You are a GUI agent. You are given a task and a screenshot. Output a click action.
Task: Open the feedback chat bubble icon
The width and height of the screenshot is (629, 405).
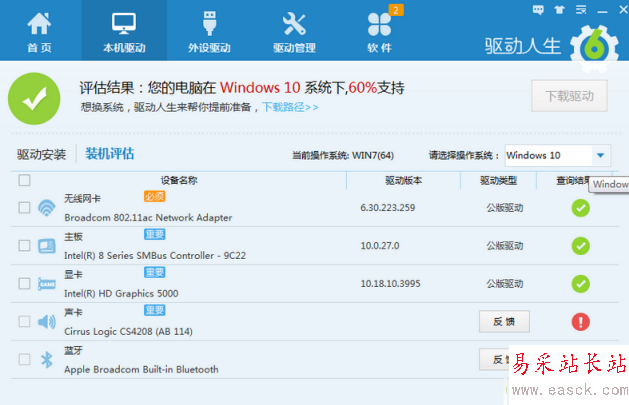(x=538, y=10)
